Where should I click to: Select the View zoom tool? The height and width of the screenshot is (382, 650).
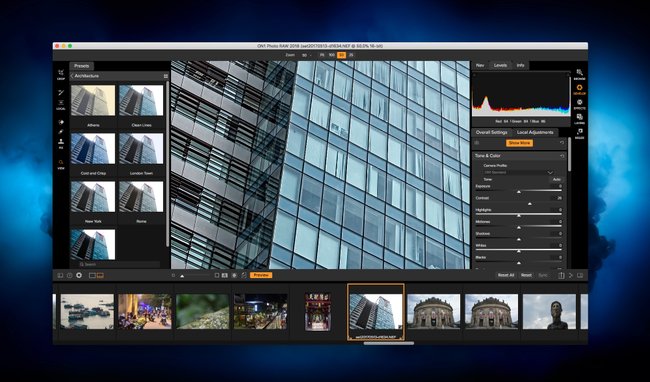[x=61, y=164]
